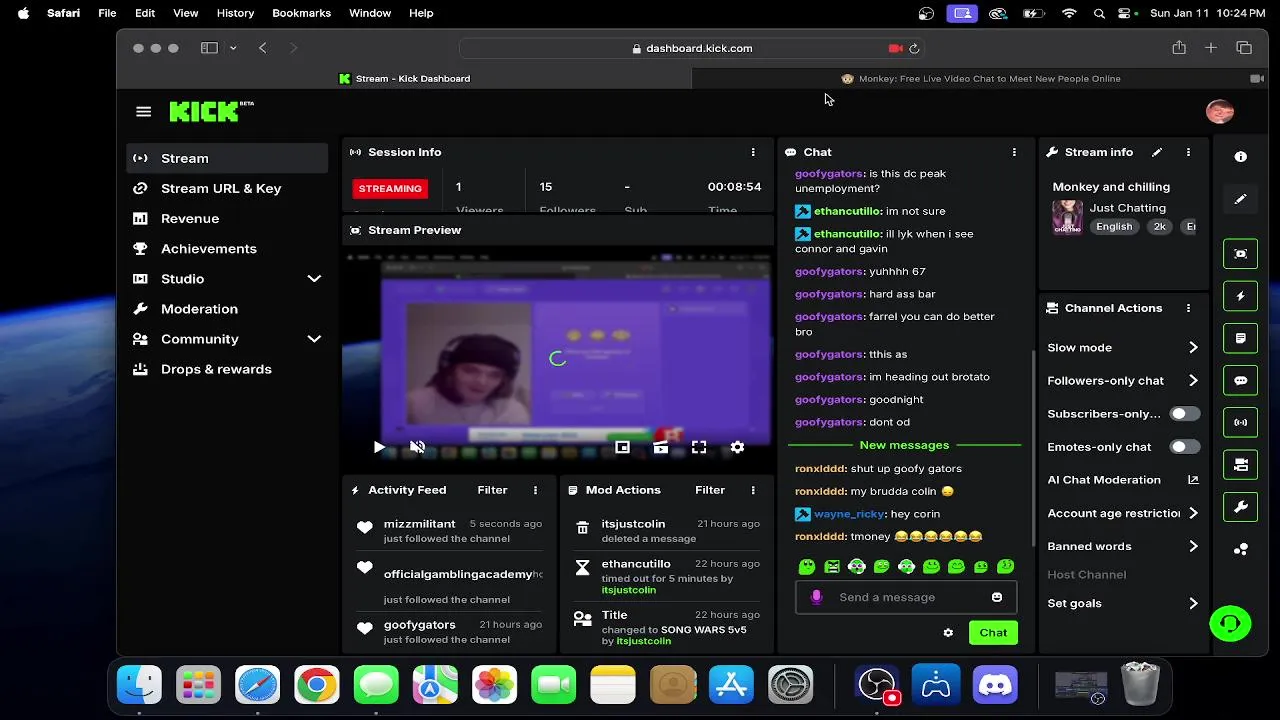Screen dimensions: 1280x720
Task: Open Stream info panel three-dot menu
Action: (x=1188, y=152)
